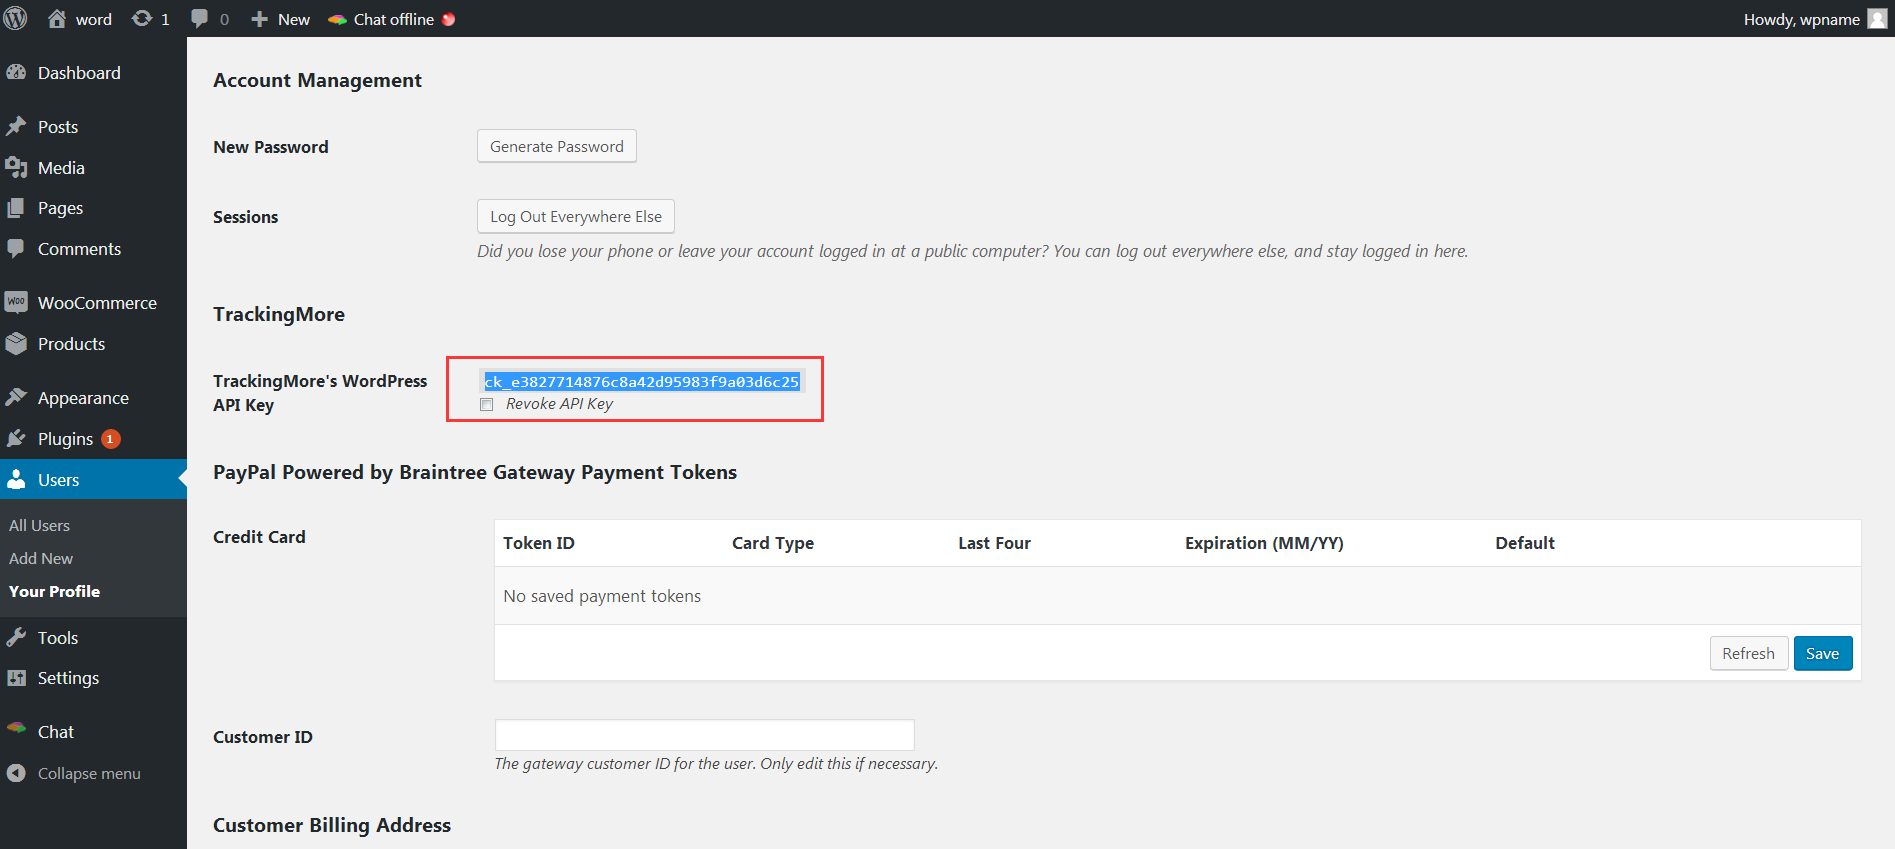Click the WooCommerce sidebar icon
This screenshot has height=849, width=1895.
click(16, 303)
